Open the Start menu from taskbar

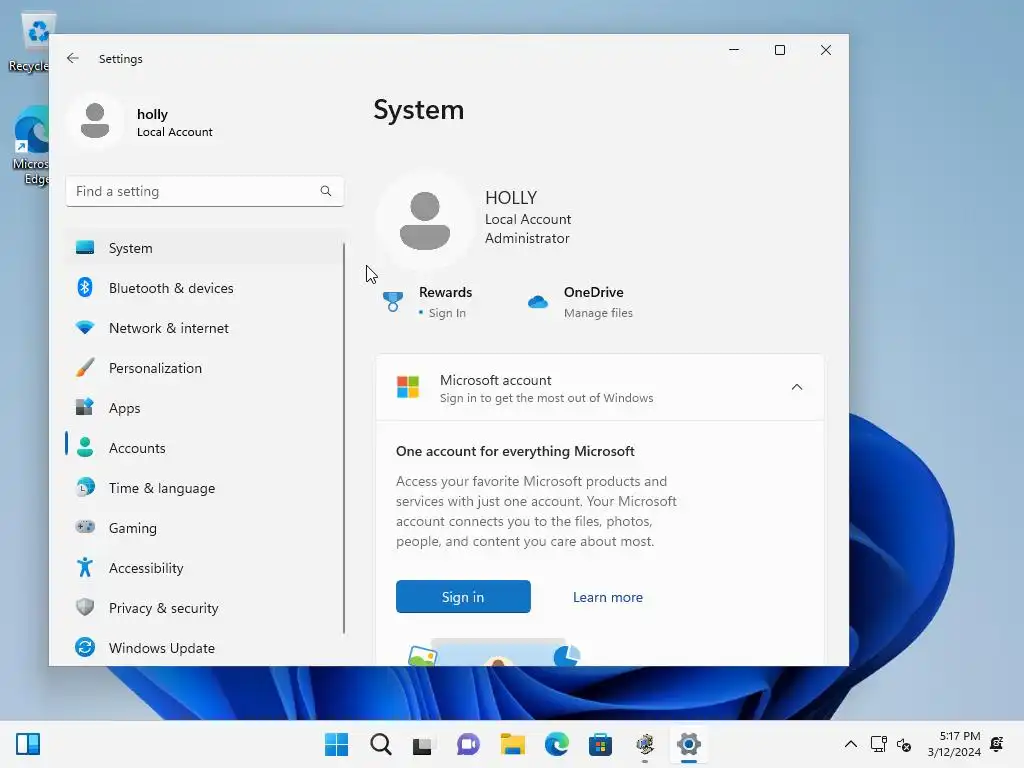tap(336, 744)
